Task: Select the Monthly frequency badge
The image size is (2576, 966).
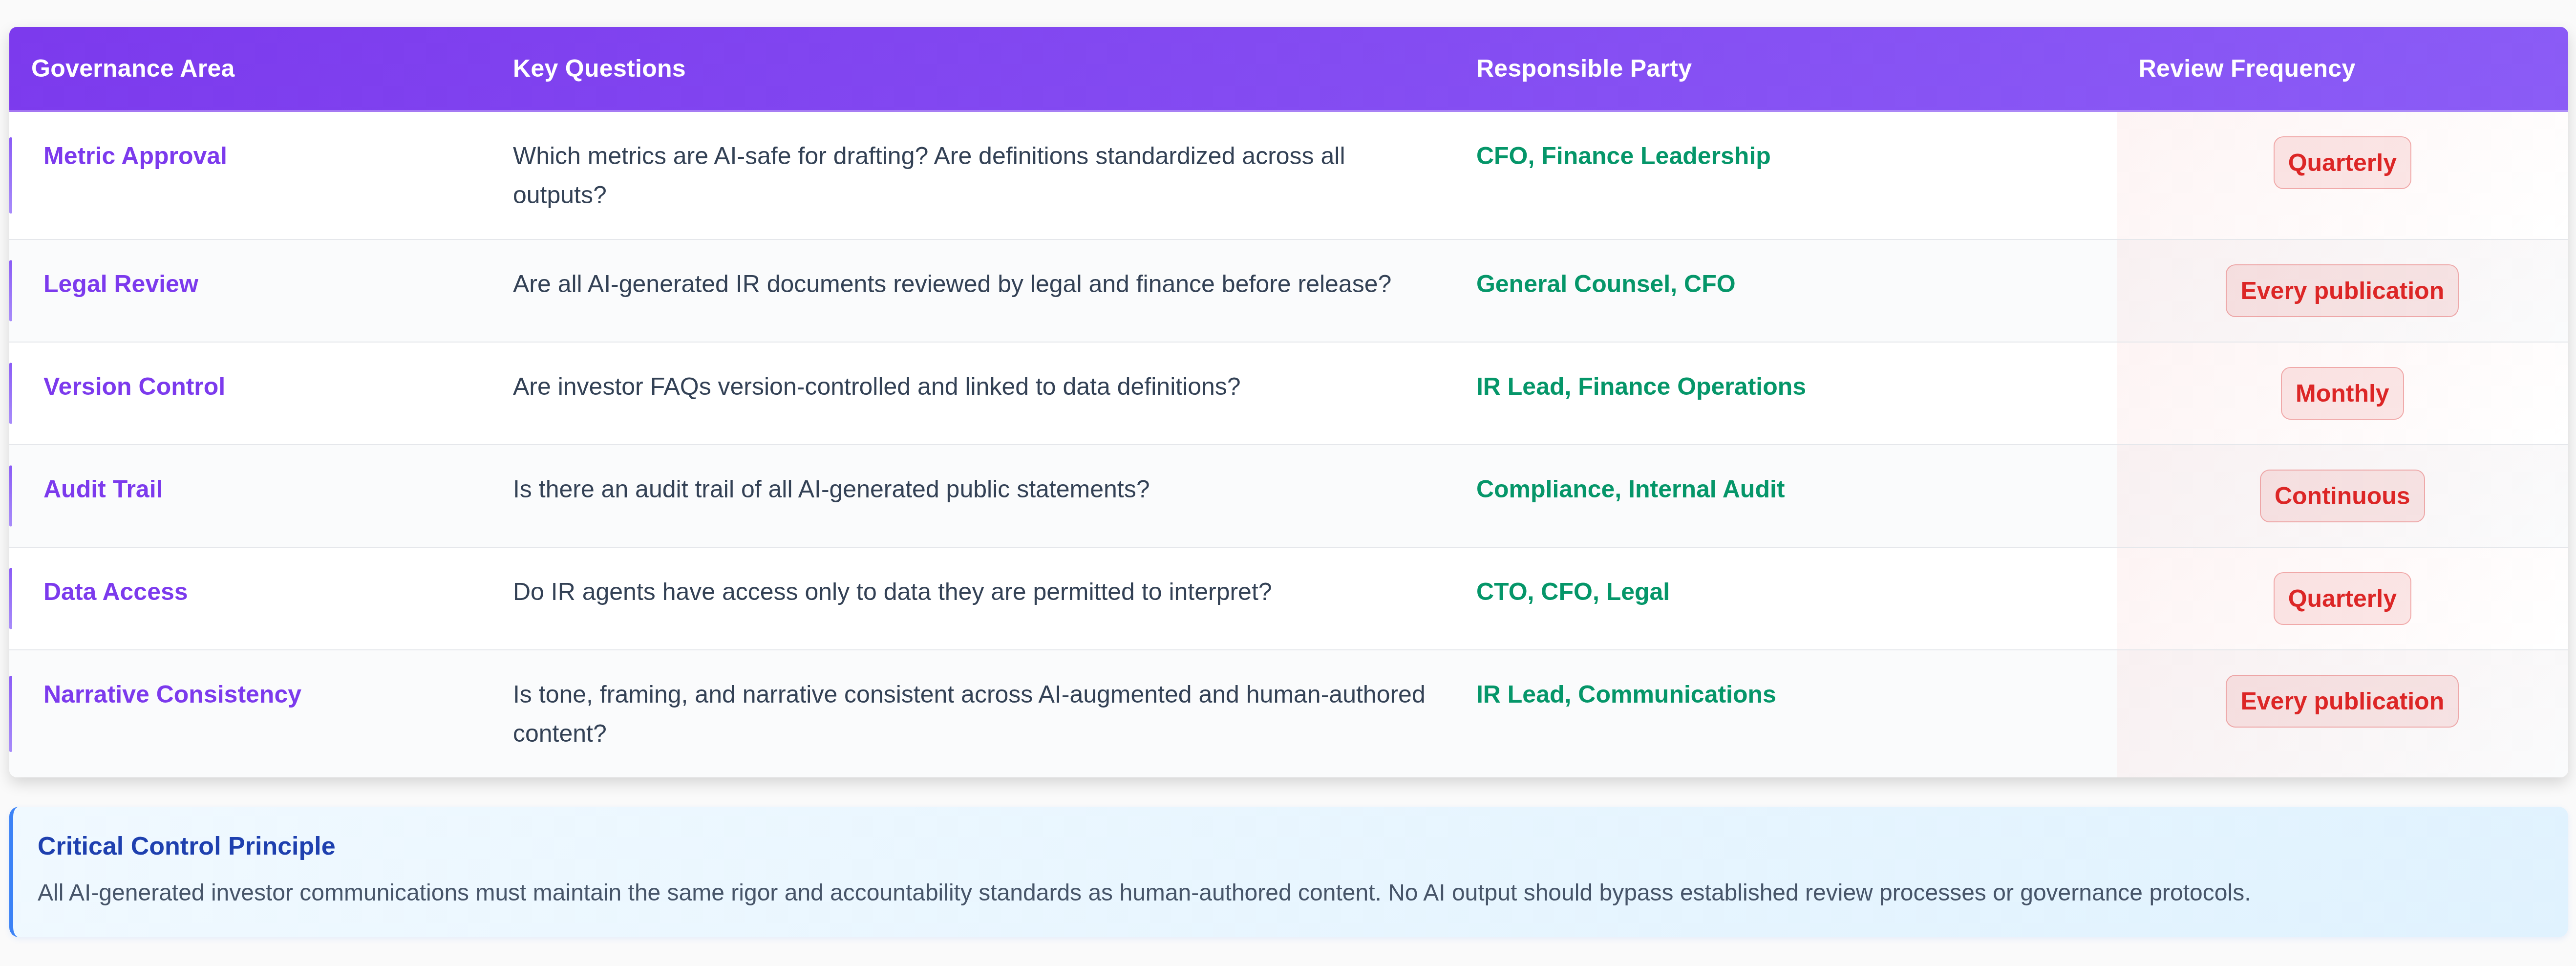Action: click(x=2341, y=394)
